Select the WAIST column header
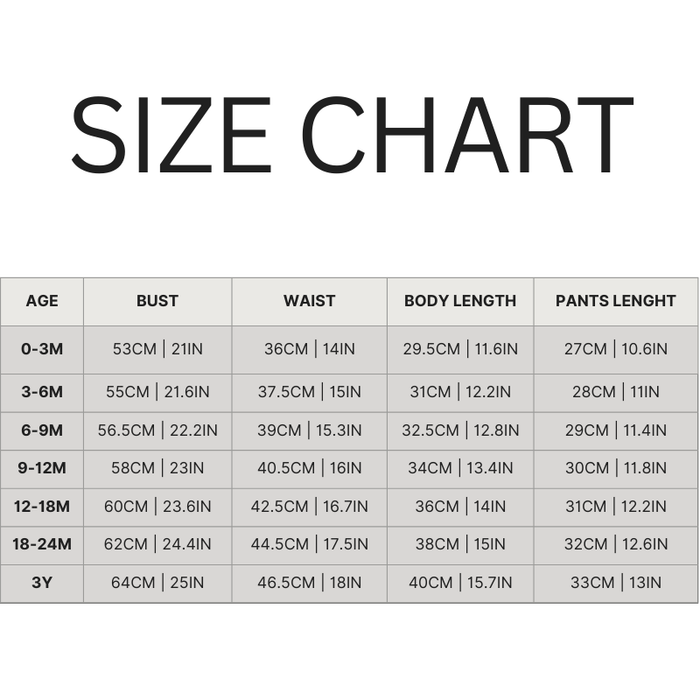 (309, 301)
